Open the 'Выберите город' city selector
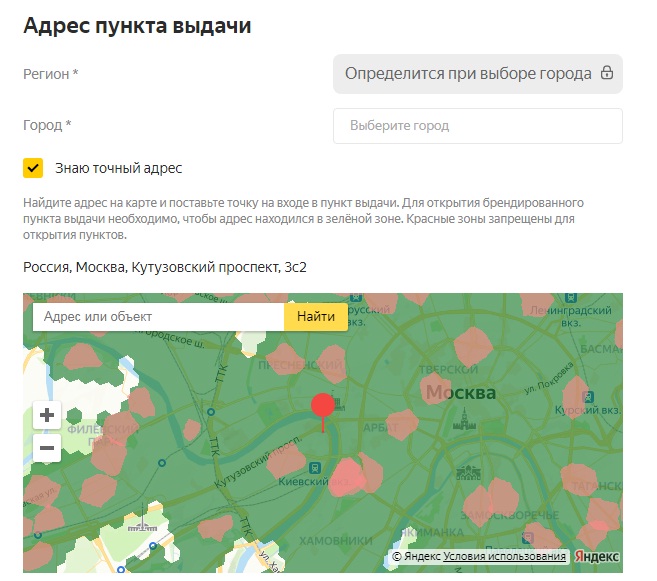Screen dimensions: 657x581 (478, 126)
